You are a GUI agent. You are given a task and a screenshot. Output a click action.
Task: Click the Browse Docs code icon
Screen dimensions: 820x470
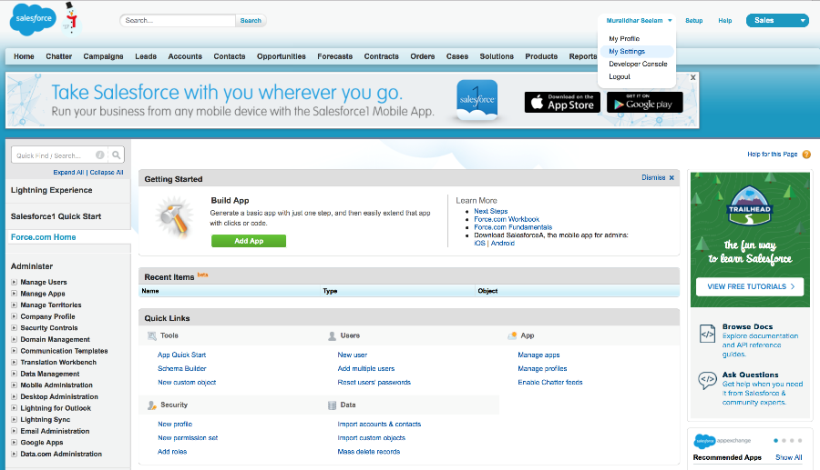coord(707,334)
